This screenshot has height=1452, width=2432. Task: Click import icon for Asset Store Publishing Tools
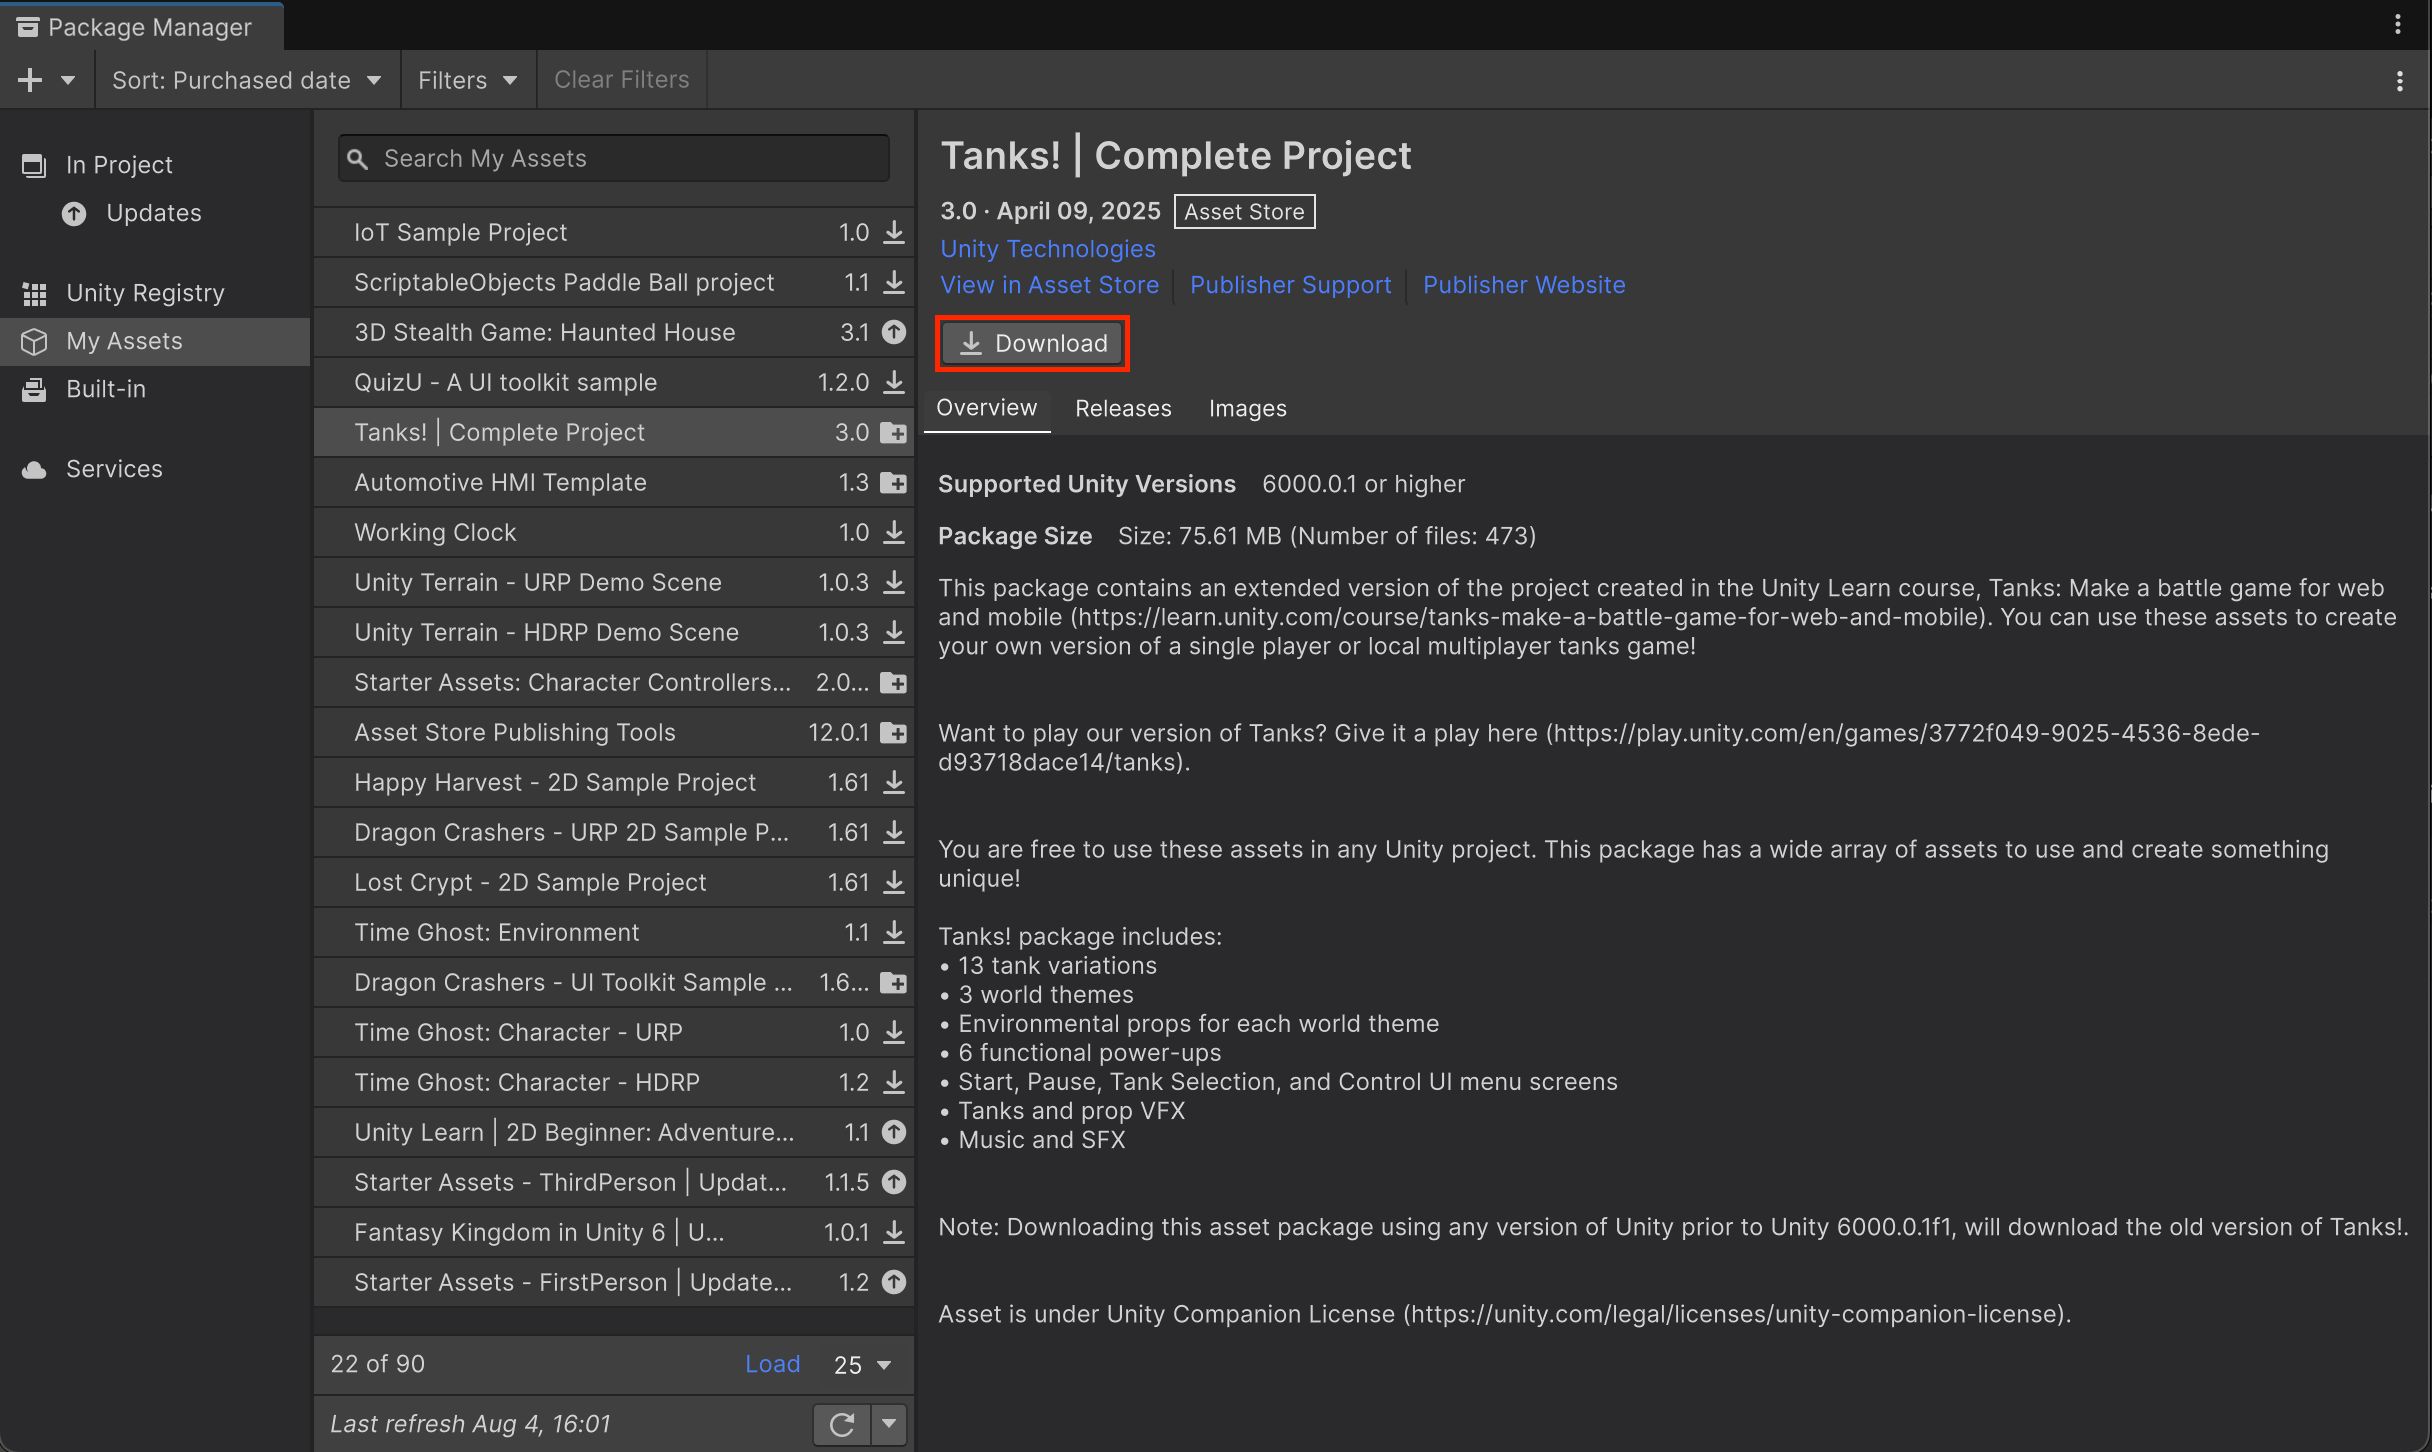tap(893, 733)
